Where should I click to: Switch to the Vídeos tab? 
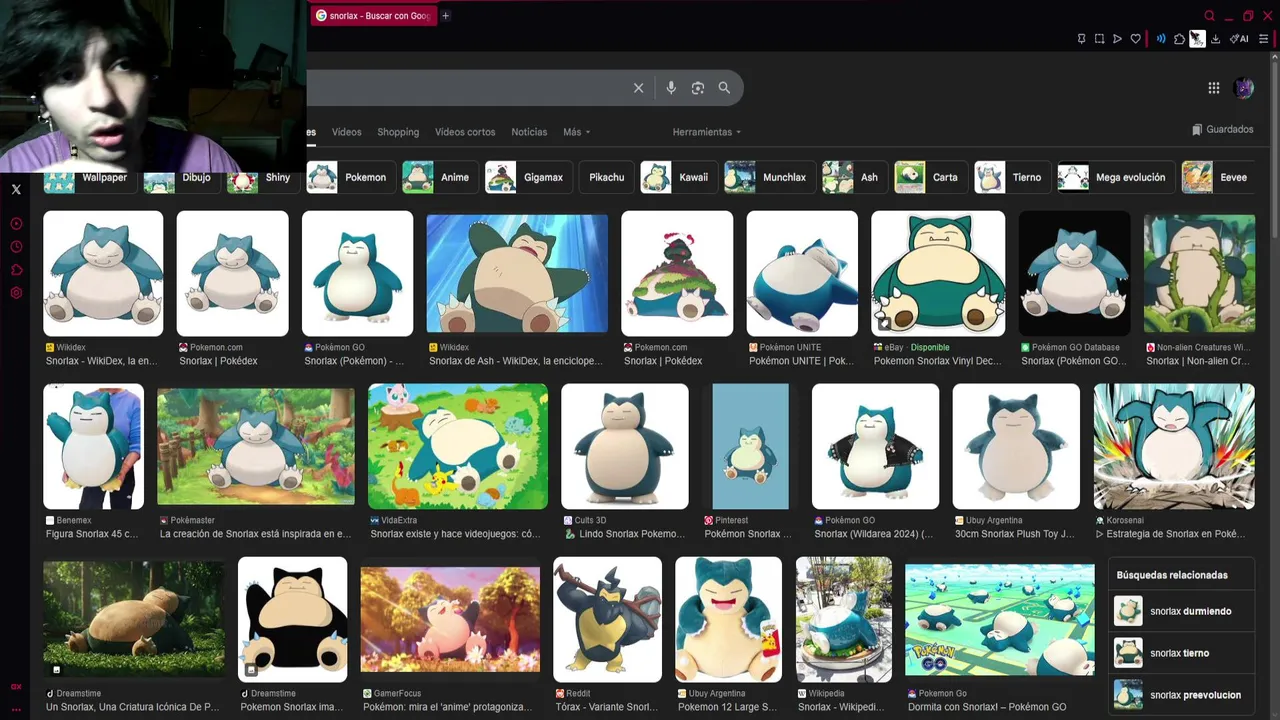(x=347, y=132)
